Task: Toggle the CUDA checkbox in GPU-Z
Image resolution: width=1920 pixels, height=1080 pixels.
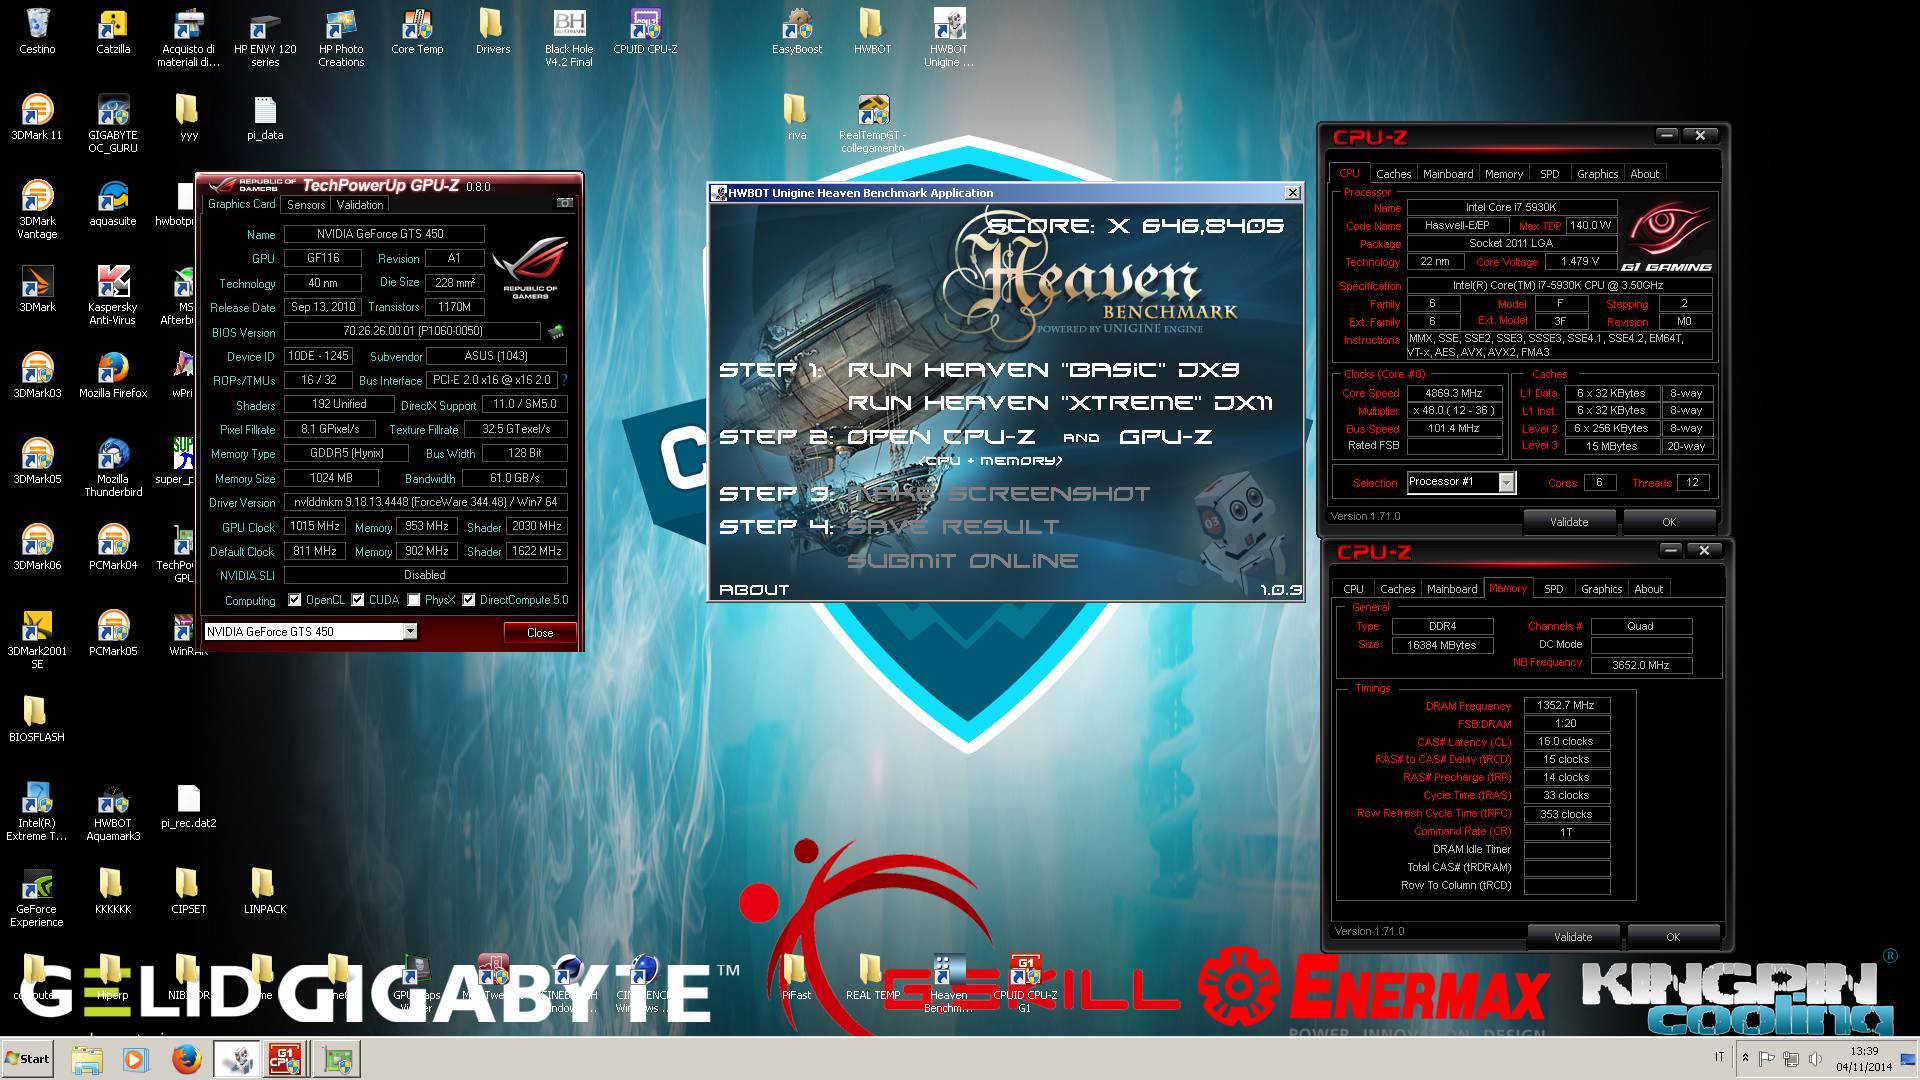Action: (357, 600)
